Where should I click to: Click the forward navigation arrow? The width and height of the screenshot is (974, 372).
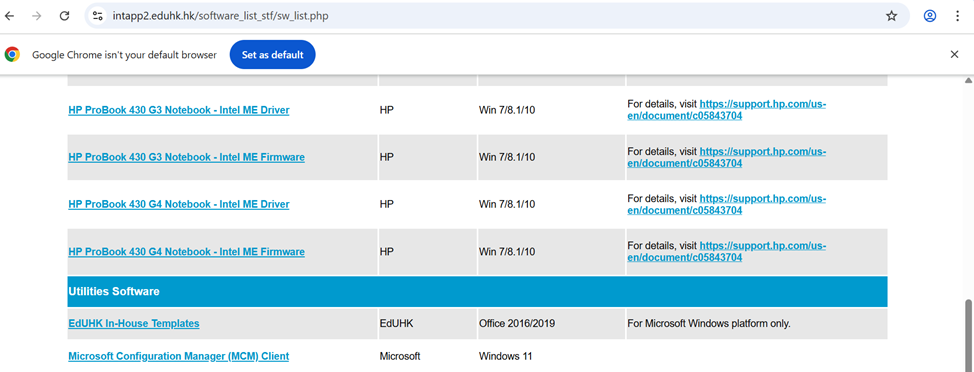pos(37,16)
